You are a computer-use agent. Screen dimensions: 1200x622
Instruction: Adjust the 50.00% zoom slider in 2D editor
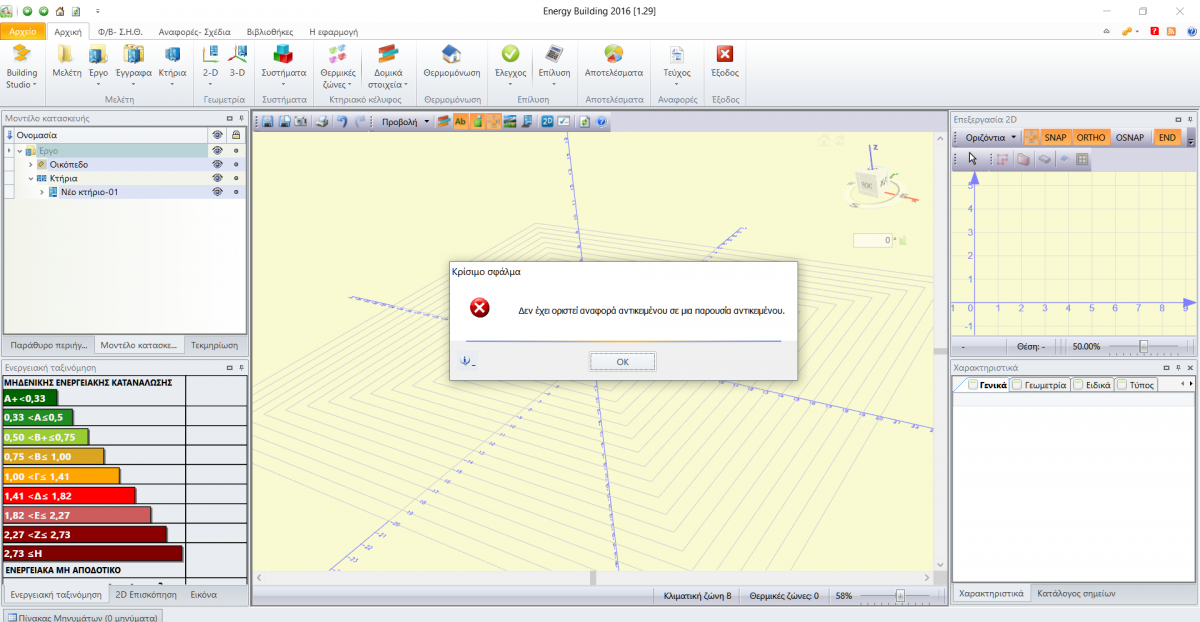pos(1143,346)
